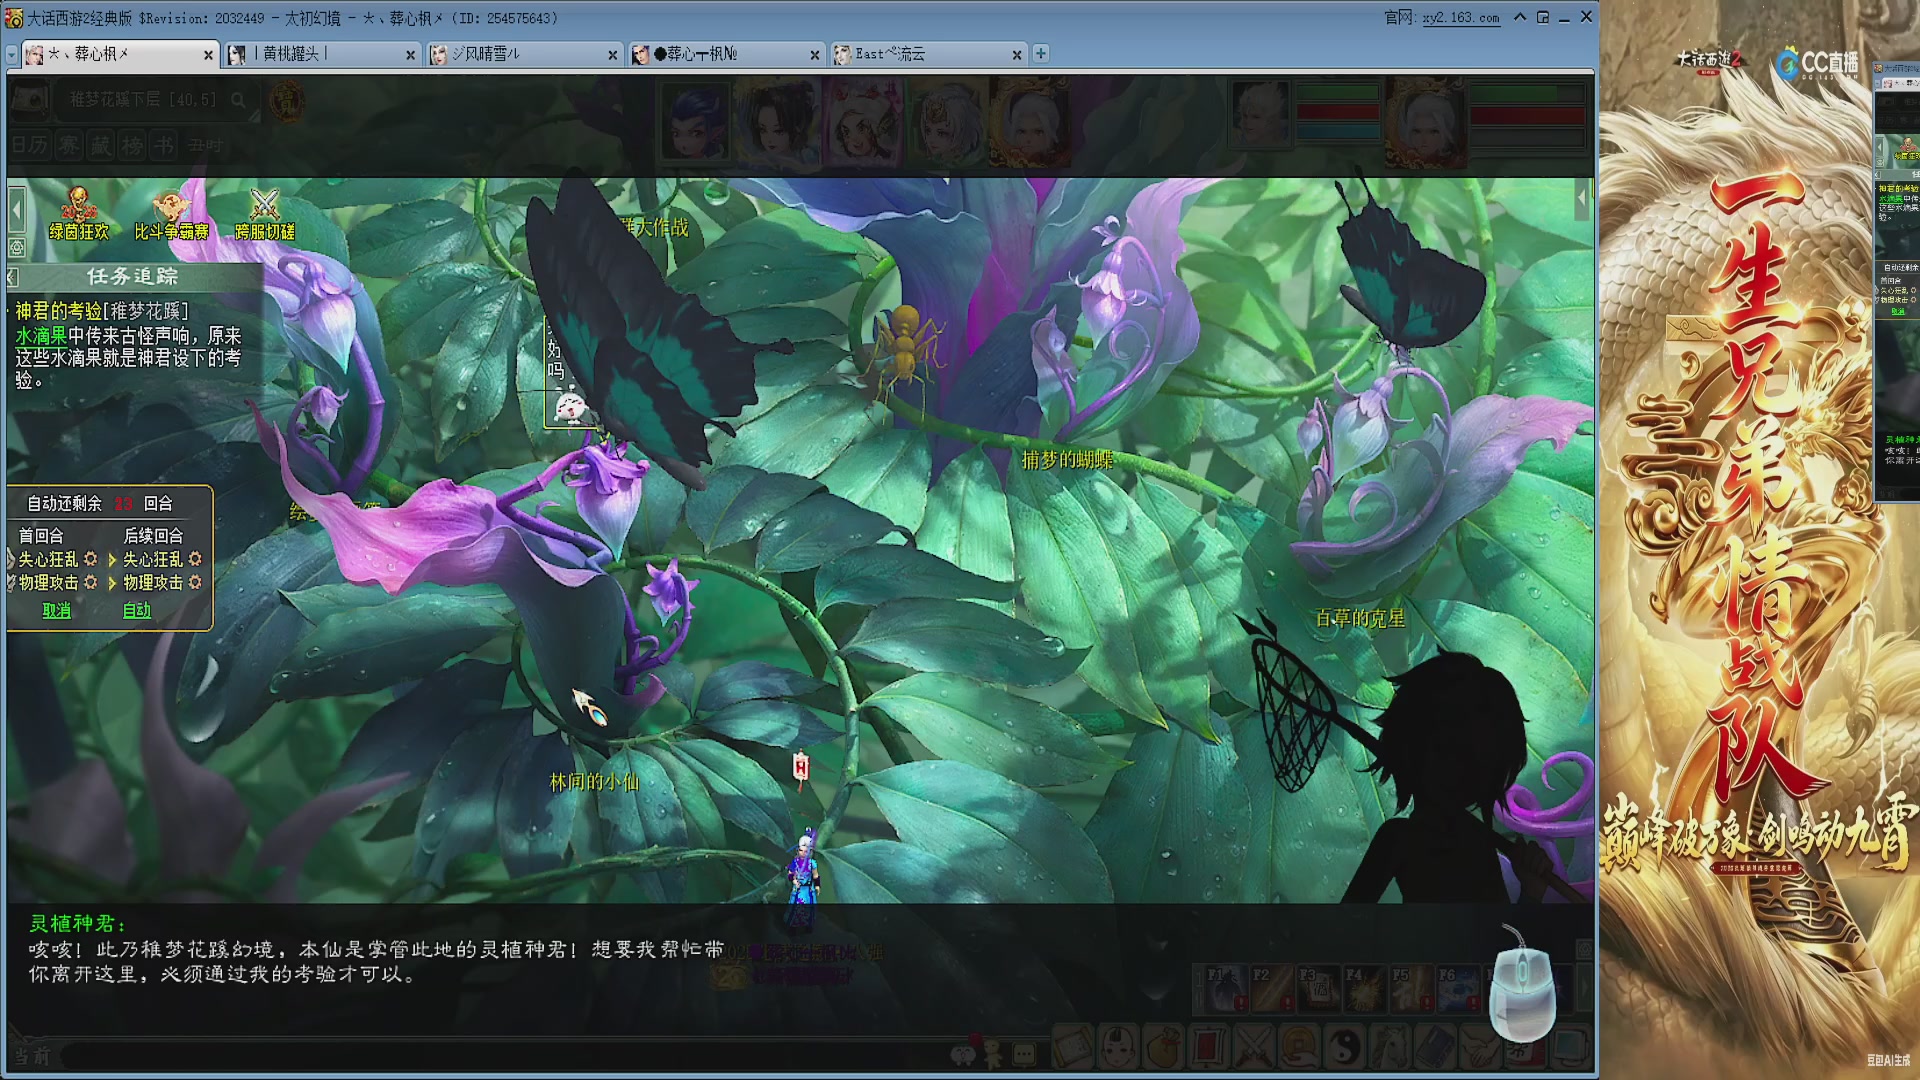Click the 自动 auto battle link
Screen dimensions: 1920x1080
[137, 610]
